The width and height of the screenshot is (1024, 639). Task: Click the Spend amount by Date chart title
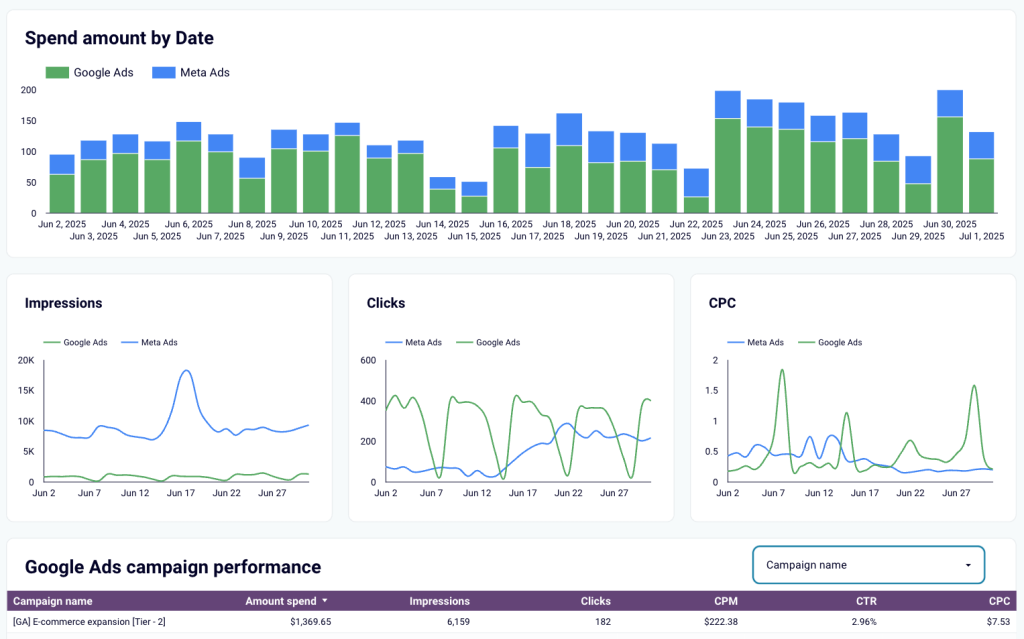pyautogui.click(x=119, y=38)
